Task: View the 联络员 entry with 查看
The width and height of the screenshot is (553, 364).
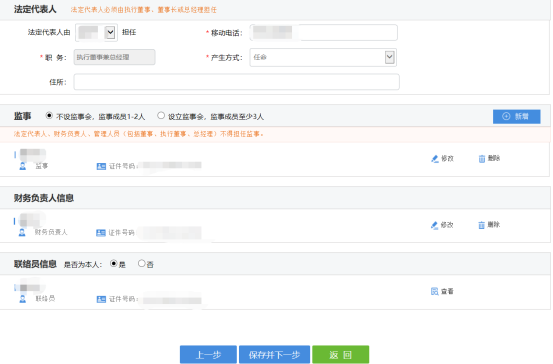Action: [442, 291]
